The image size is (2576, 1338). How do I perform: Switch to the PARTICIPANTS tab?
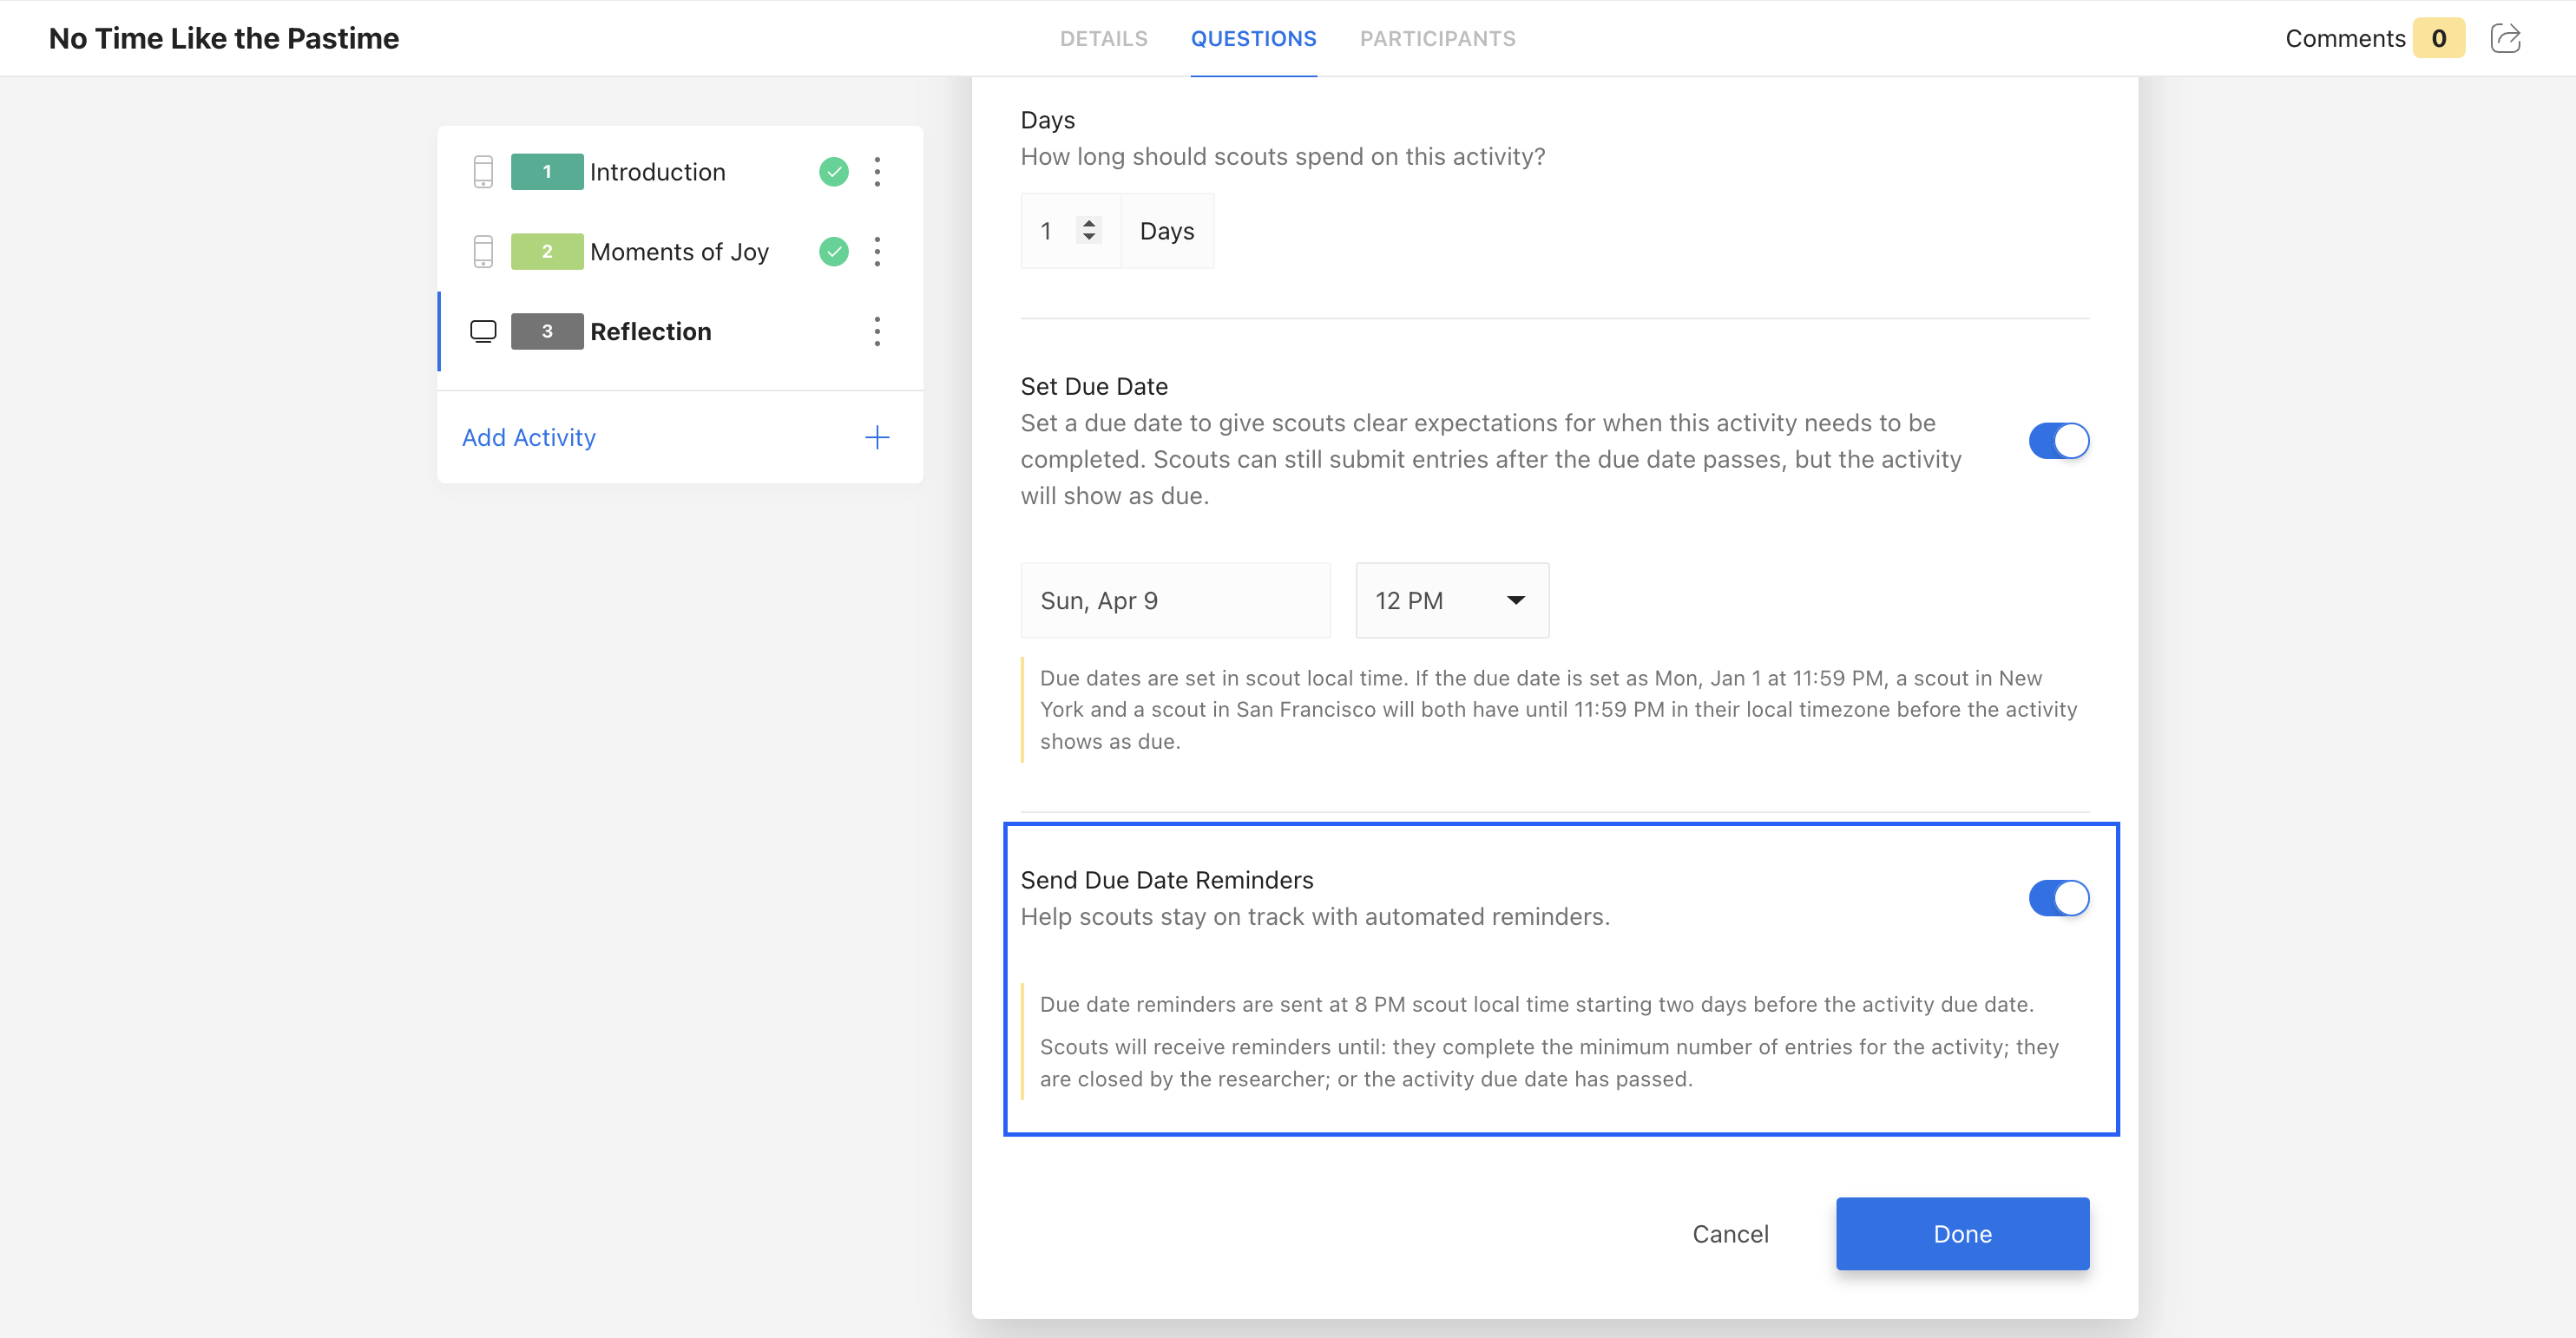tap(1437, 39)
